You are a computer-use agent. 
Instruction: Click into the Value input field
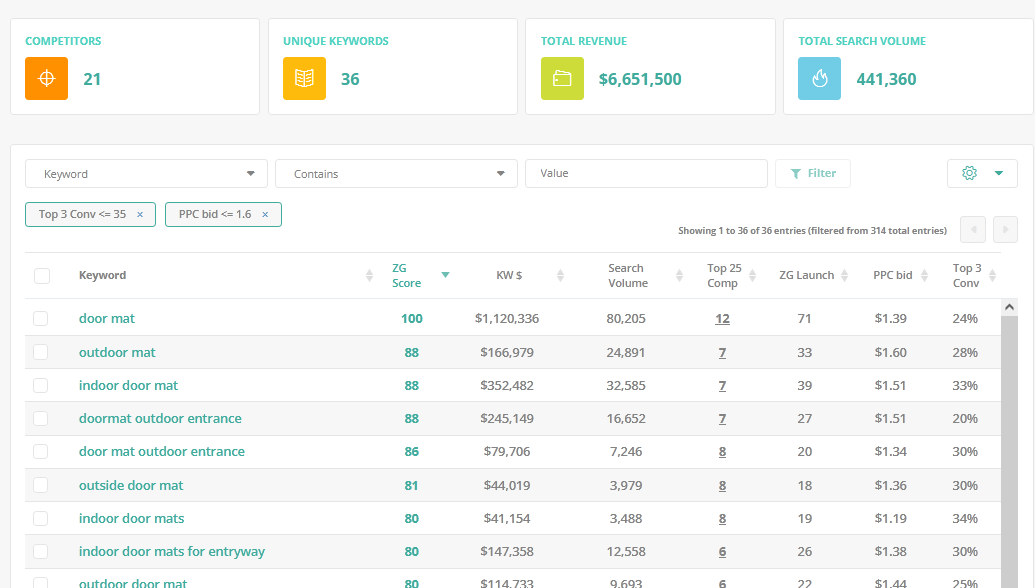click(646, 174)
